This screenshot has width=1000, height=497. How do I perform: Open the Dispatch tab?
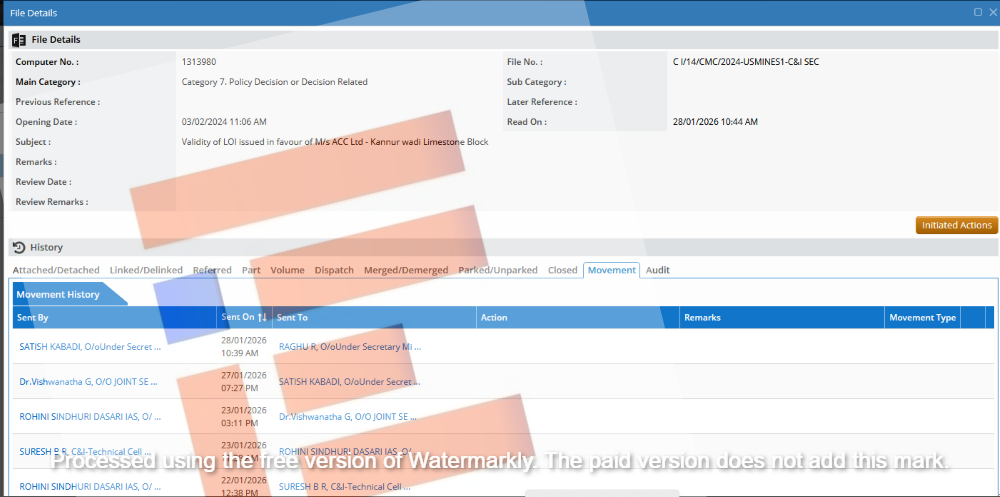point(334,270)
